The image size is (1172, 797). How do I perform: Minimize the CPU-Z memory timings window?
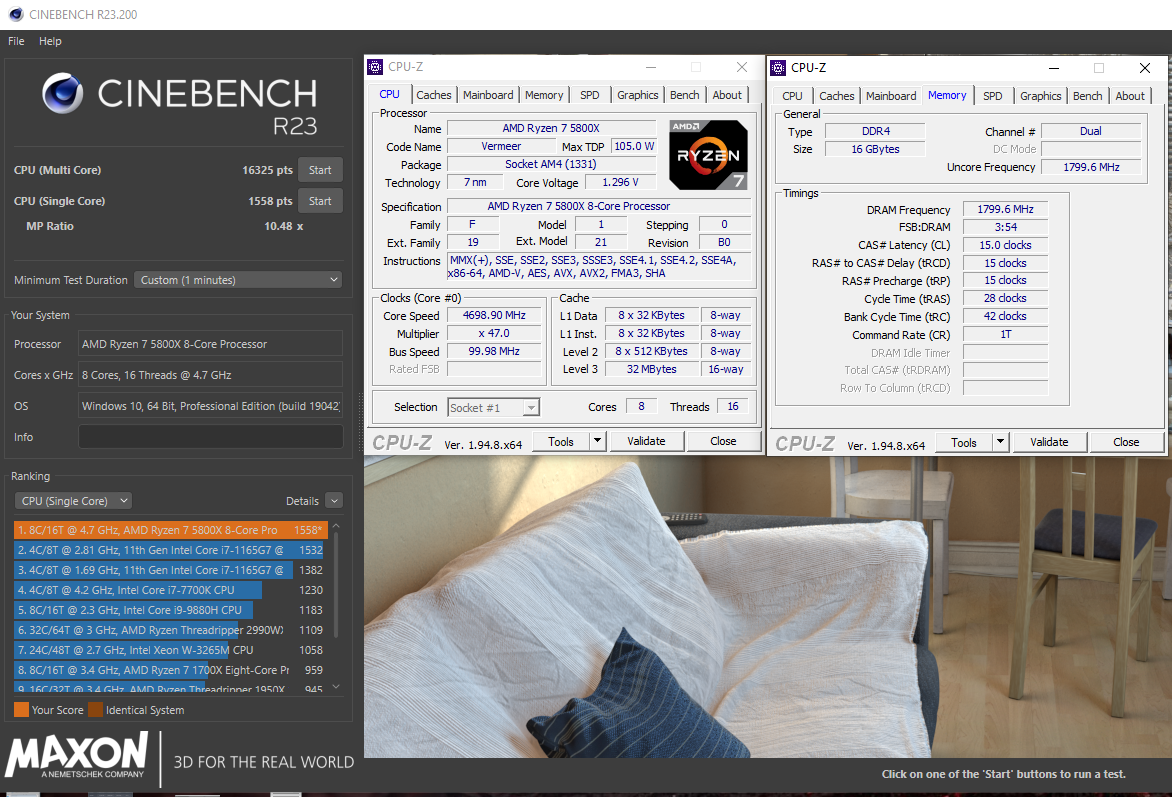(x=1054, y=68)
